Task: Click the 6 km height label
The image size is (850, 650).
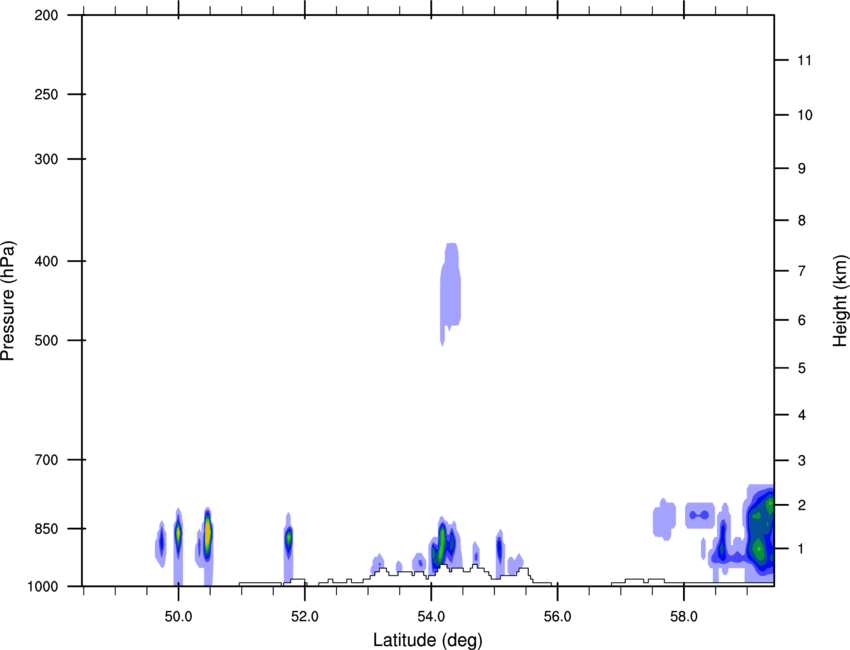Action: pos(802,320)
